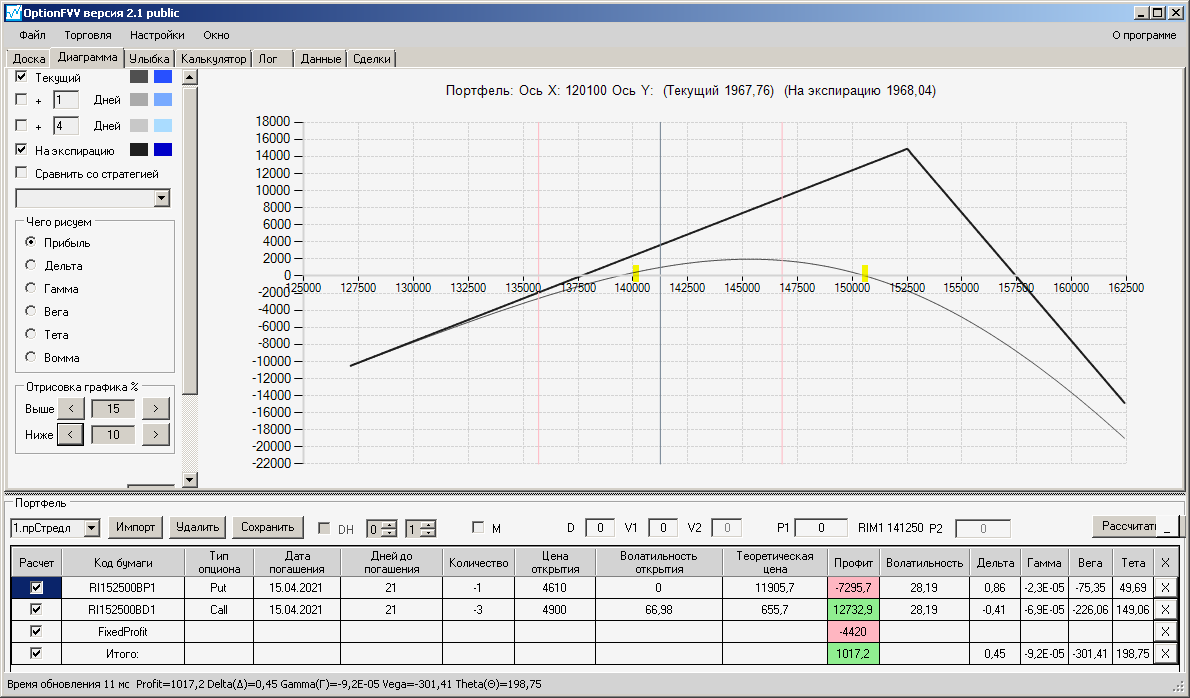Click the Рассчитать button
Image resolution: width=1190 pixels, height=698 pixels.
pyautogui.click(x=1125, y=526)
